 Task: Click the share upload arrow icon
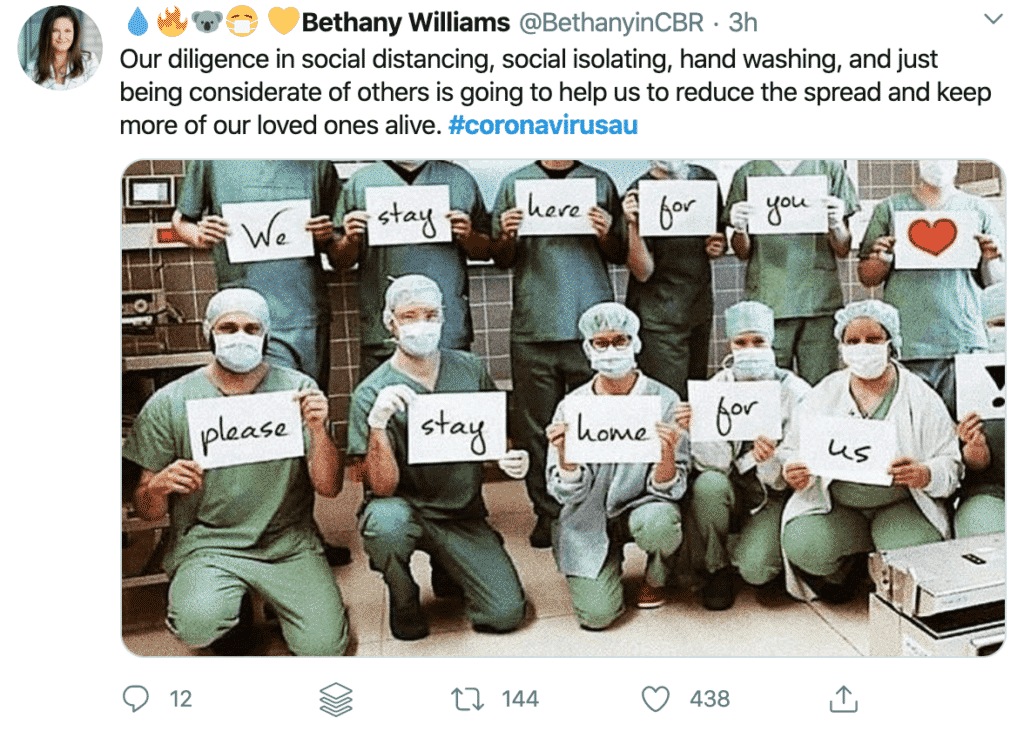click(843, 698)
